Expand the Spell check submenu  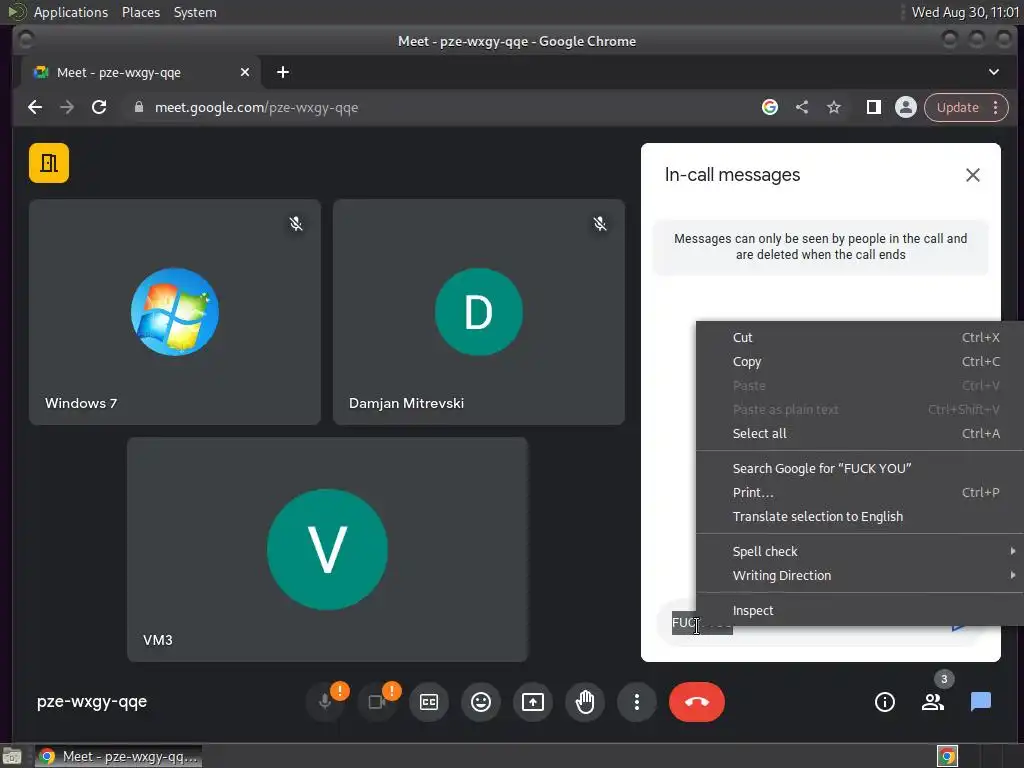860,552
